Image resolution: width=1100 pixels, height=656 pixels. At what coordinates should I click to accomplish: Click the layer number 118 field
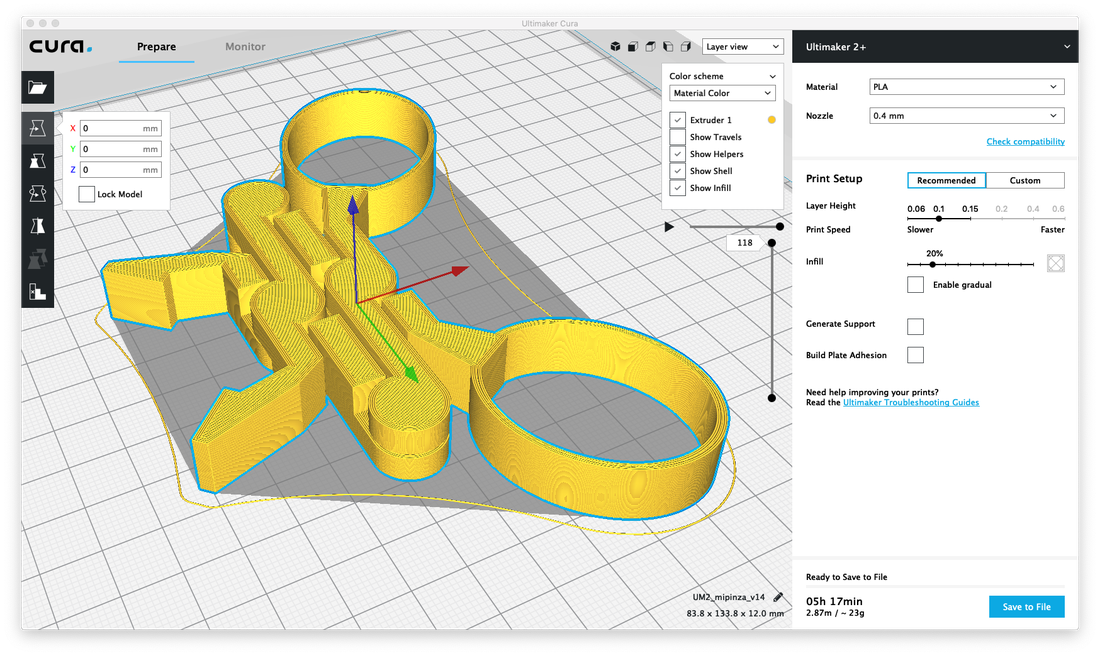click(x=744, y=243)
